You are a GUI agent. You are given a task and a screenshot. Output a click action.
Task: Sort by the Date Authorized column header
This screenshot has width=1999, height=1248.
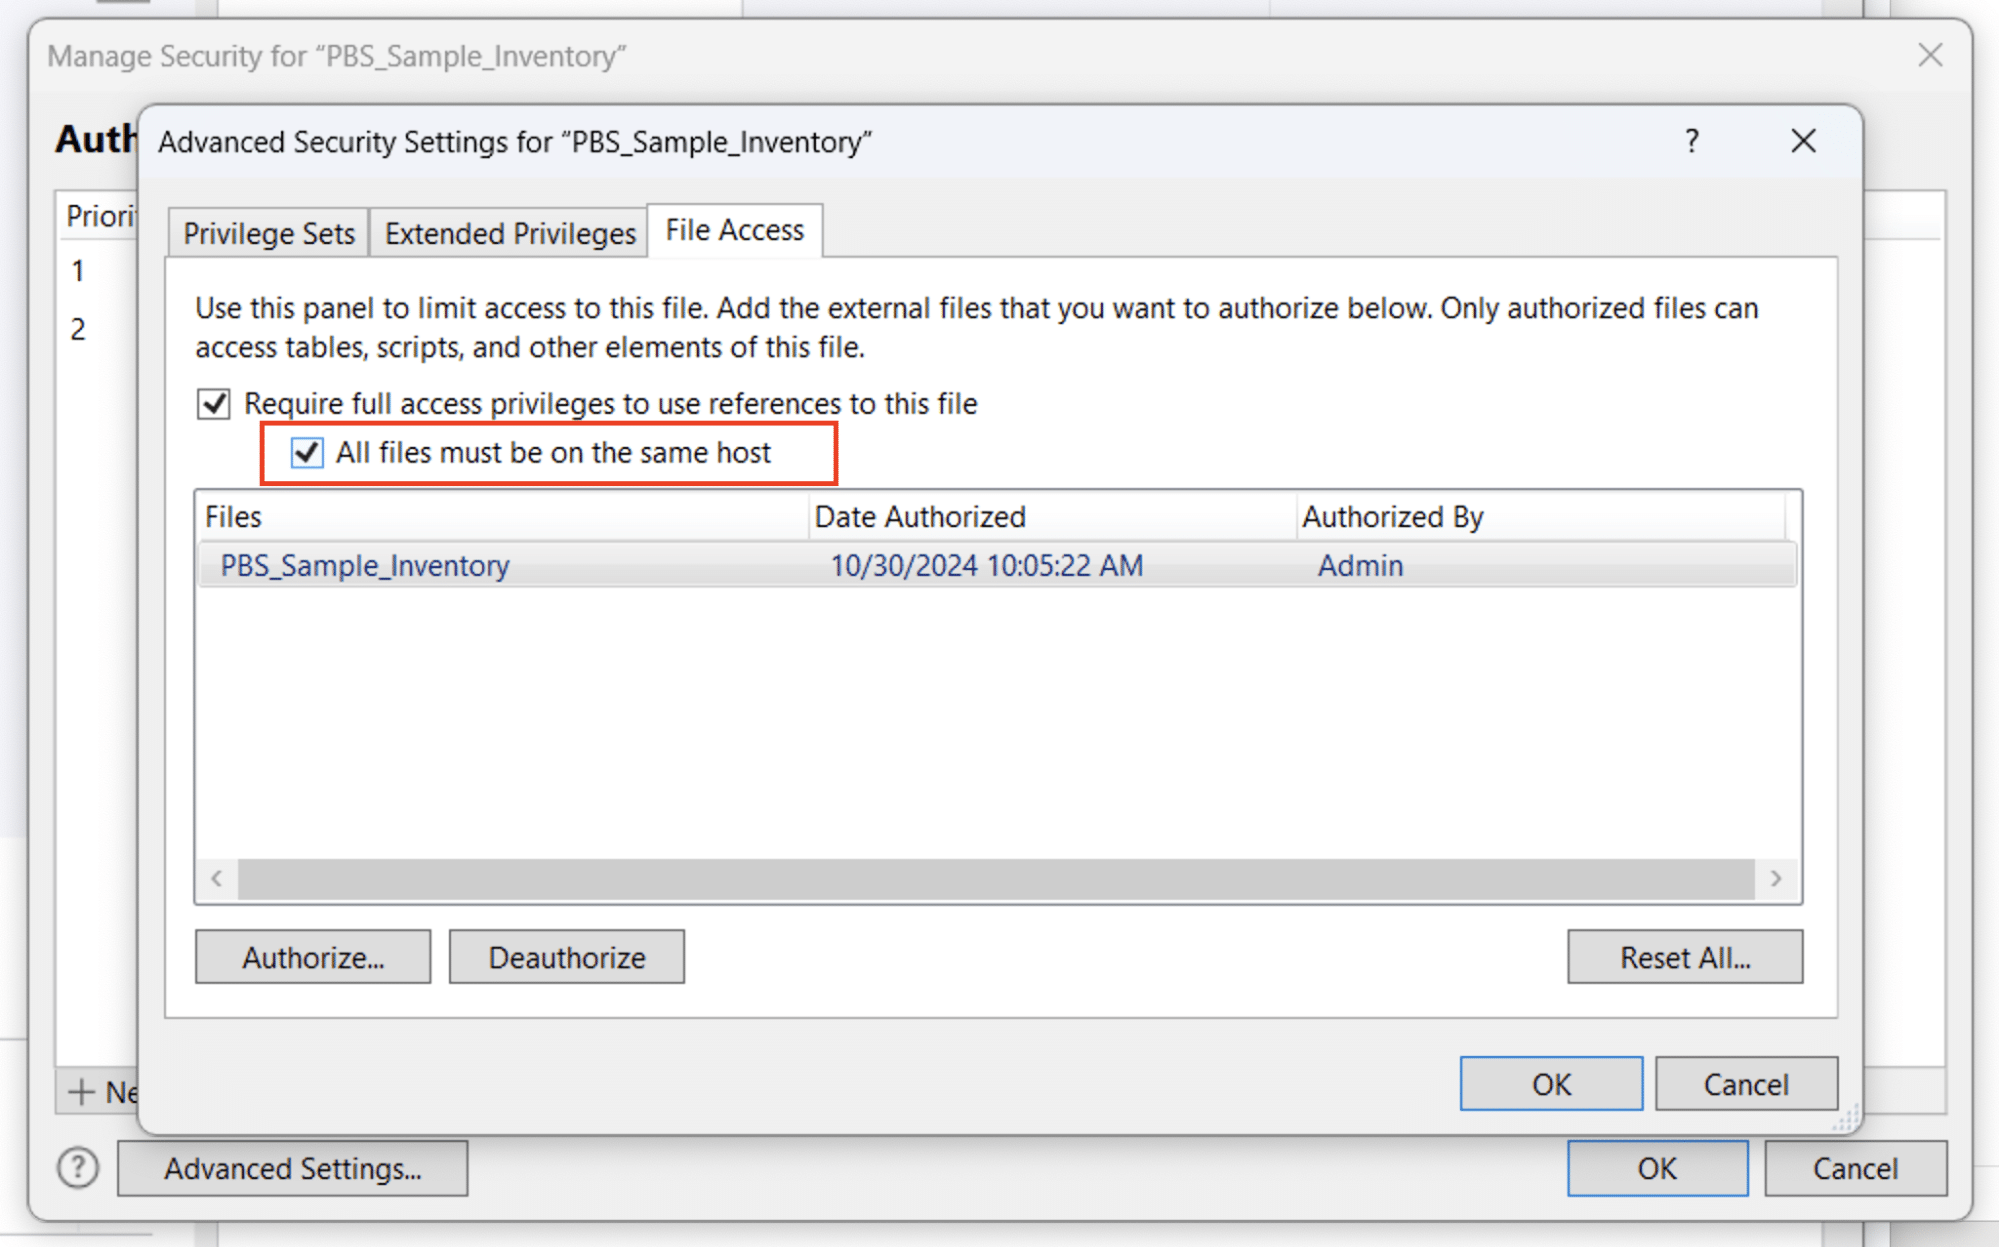click(x=920, y=516)
